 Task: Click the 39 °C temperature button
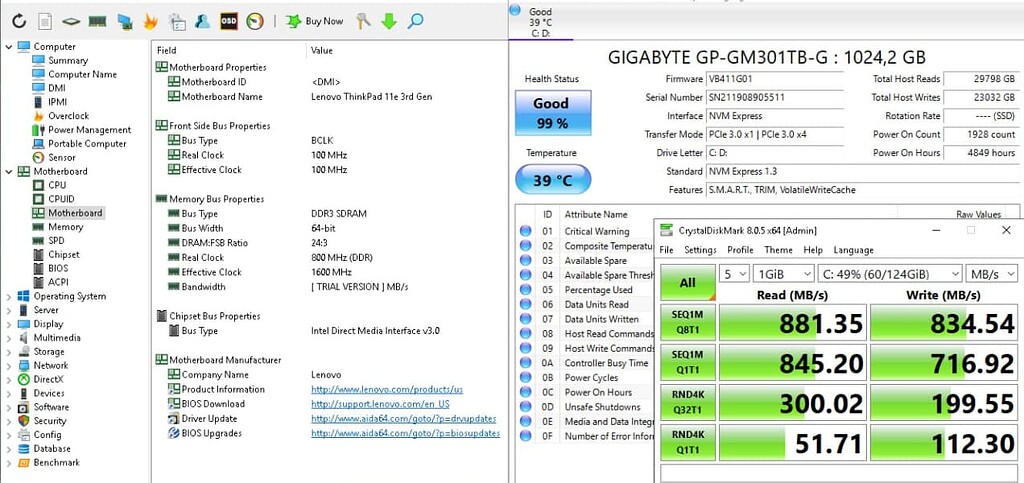pyautogui.click(x=552, y=180)
